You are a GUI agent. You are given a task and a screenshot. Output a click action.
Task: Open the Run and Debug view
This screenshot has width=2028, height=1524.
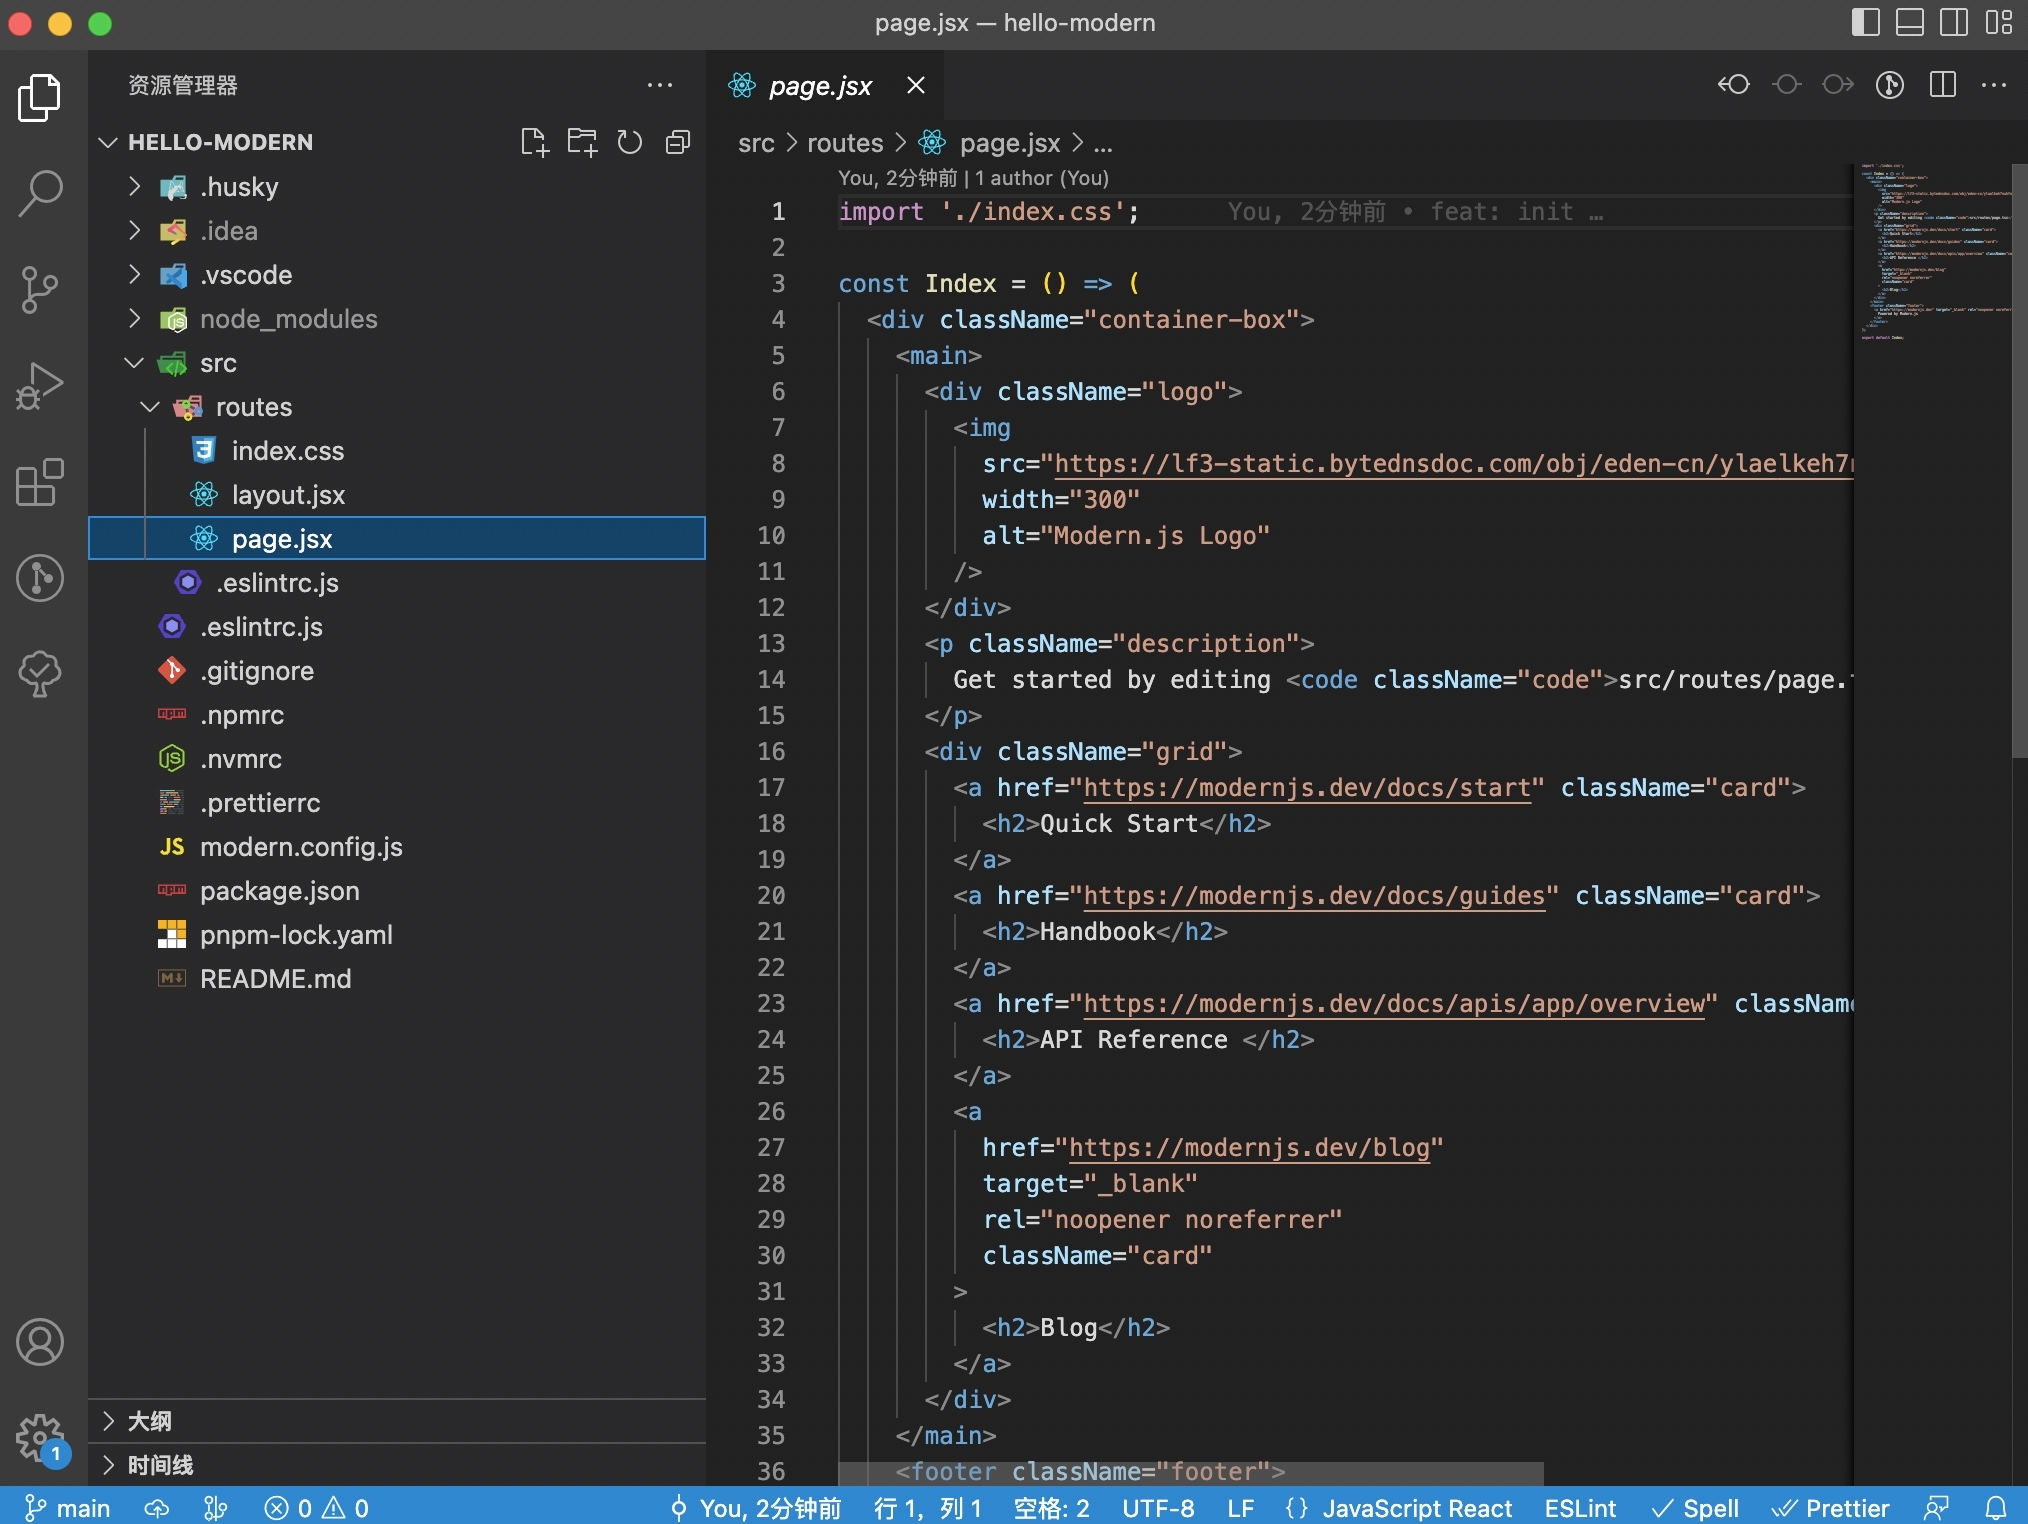(x=40, y=385)
